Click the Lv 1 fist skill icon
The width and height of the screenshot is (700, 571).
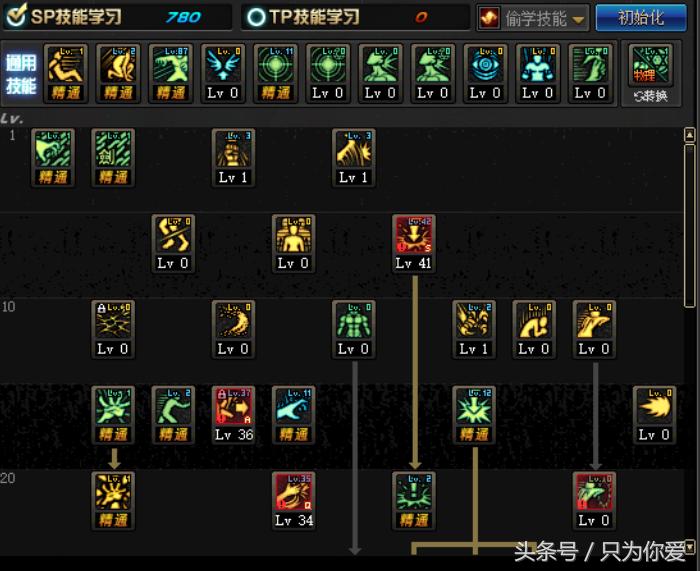pyautogui.click(x=233, y=158)
